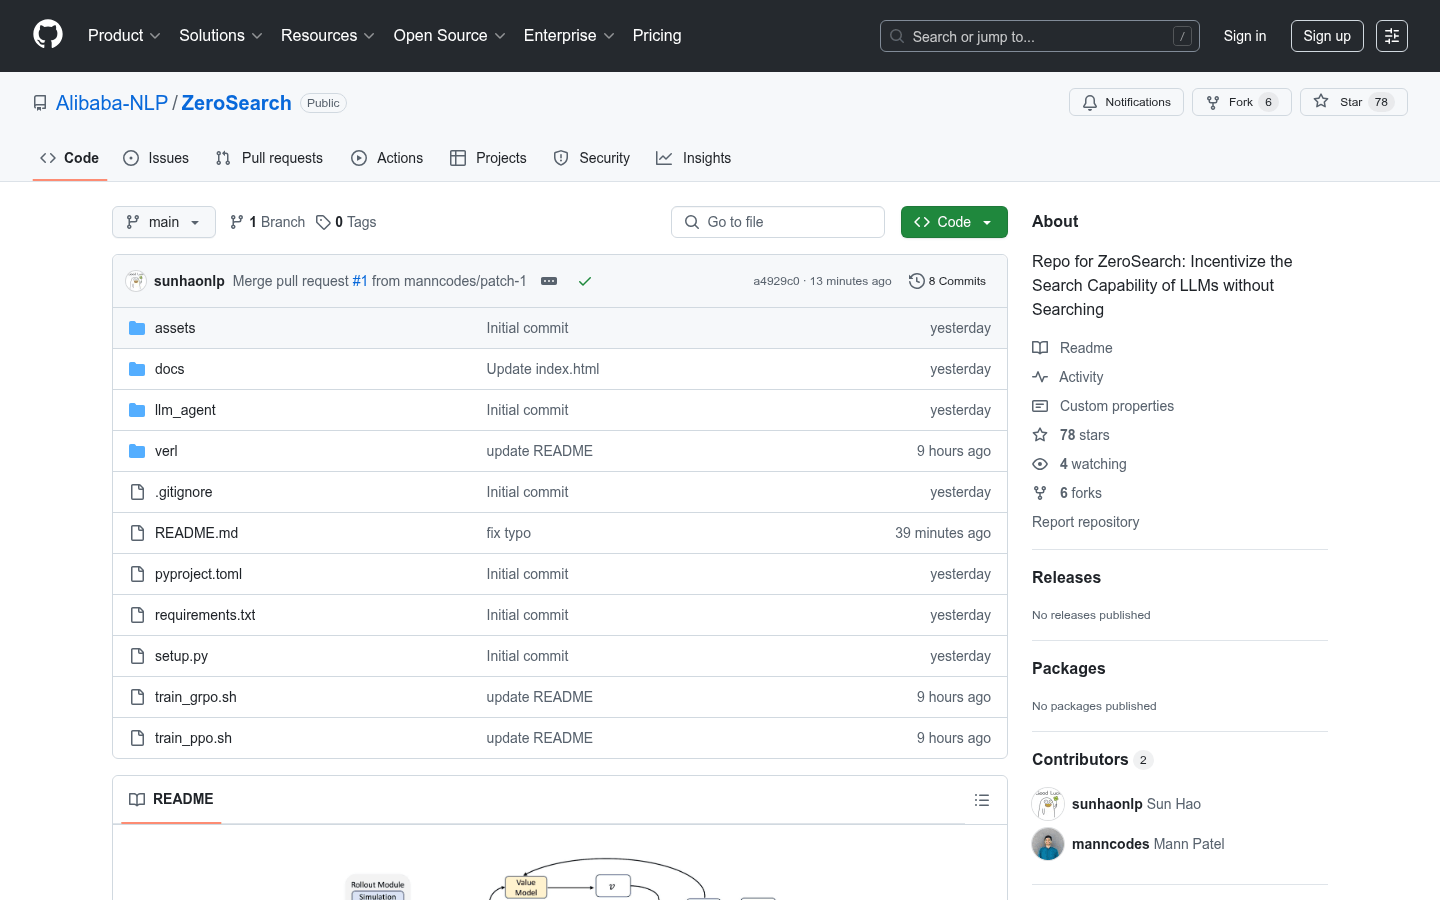The width and height of the screenshot is (1440, 900).
Task: Click the commit status green checkmark
Action: (585, 282)
